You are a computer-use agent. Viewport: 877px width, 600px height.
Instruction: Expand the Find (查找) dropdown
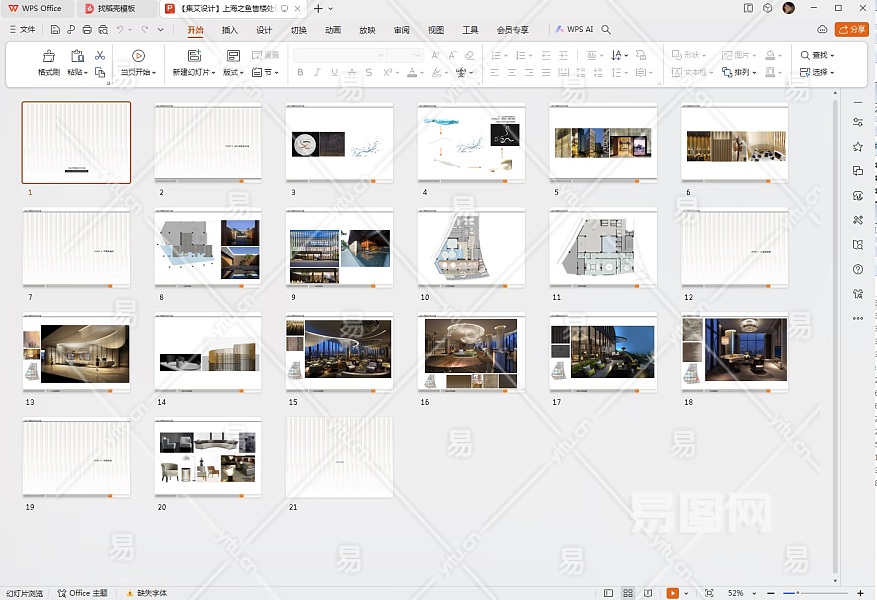pos(832,55)
